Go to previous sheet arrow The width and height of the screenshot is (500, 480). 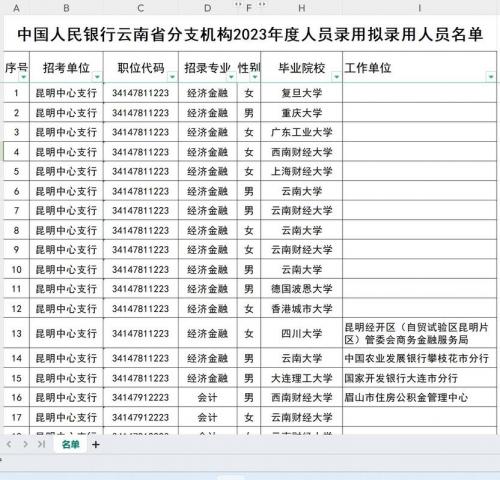coord(9,444)
